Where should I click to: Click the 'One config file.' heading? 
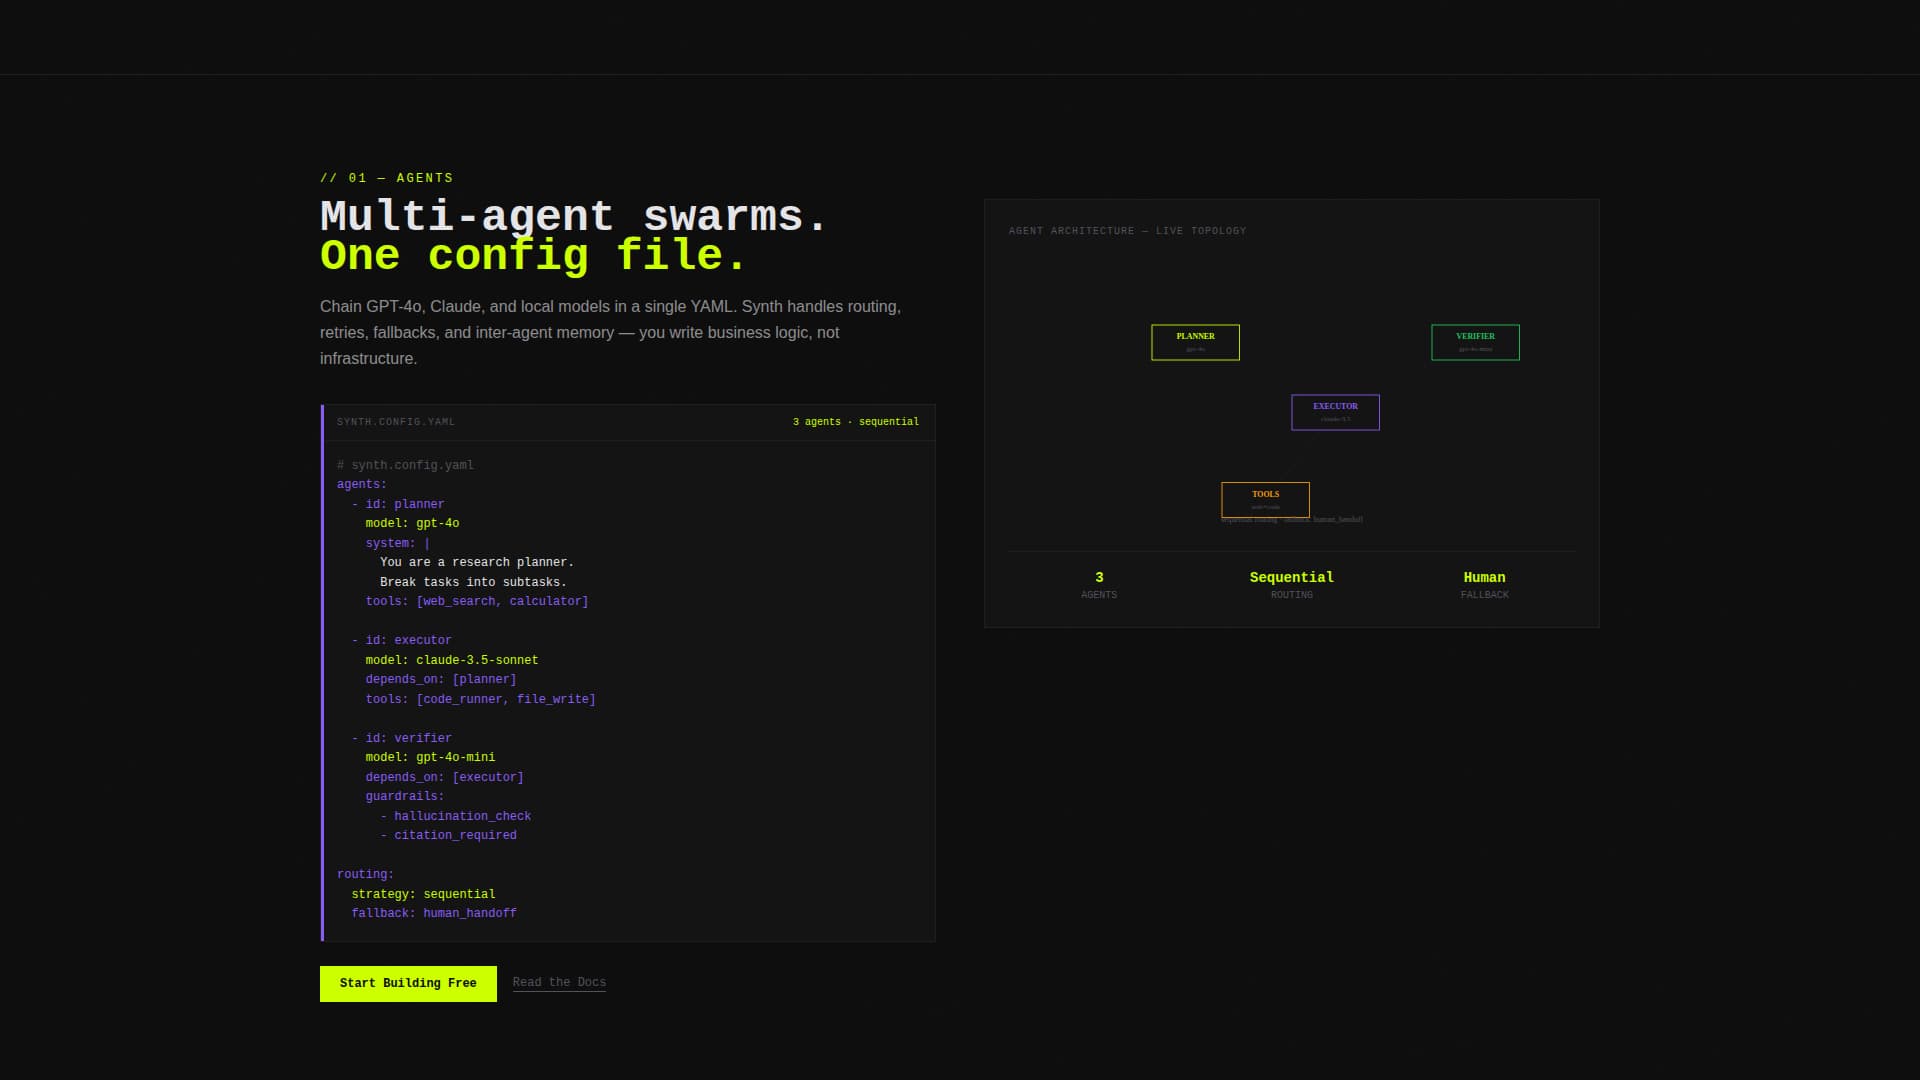click(x=534, y=256)
